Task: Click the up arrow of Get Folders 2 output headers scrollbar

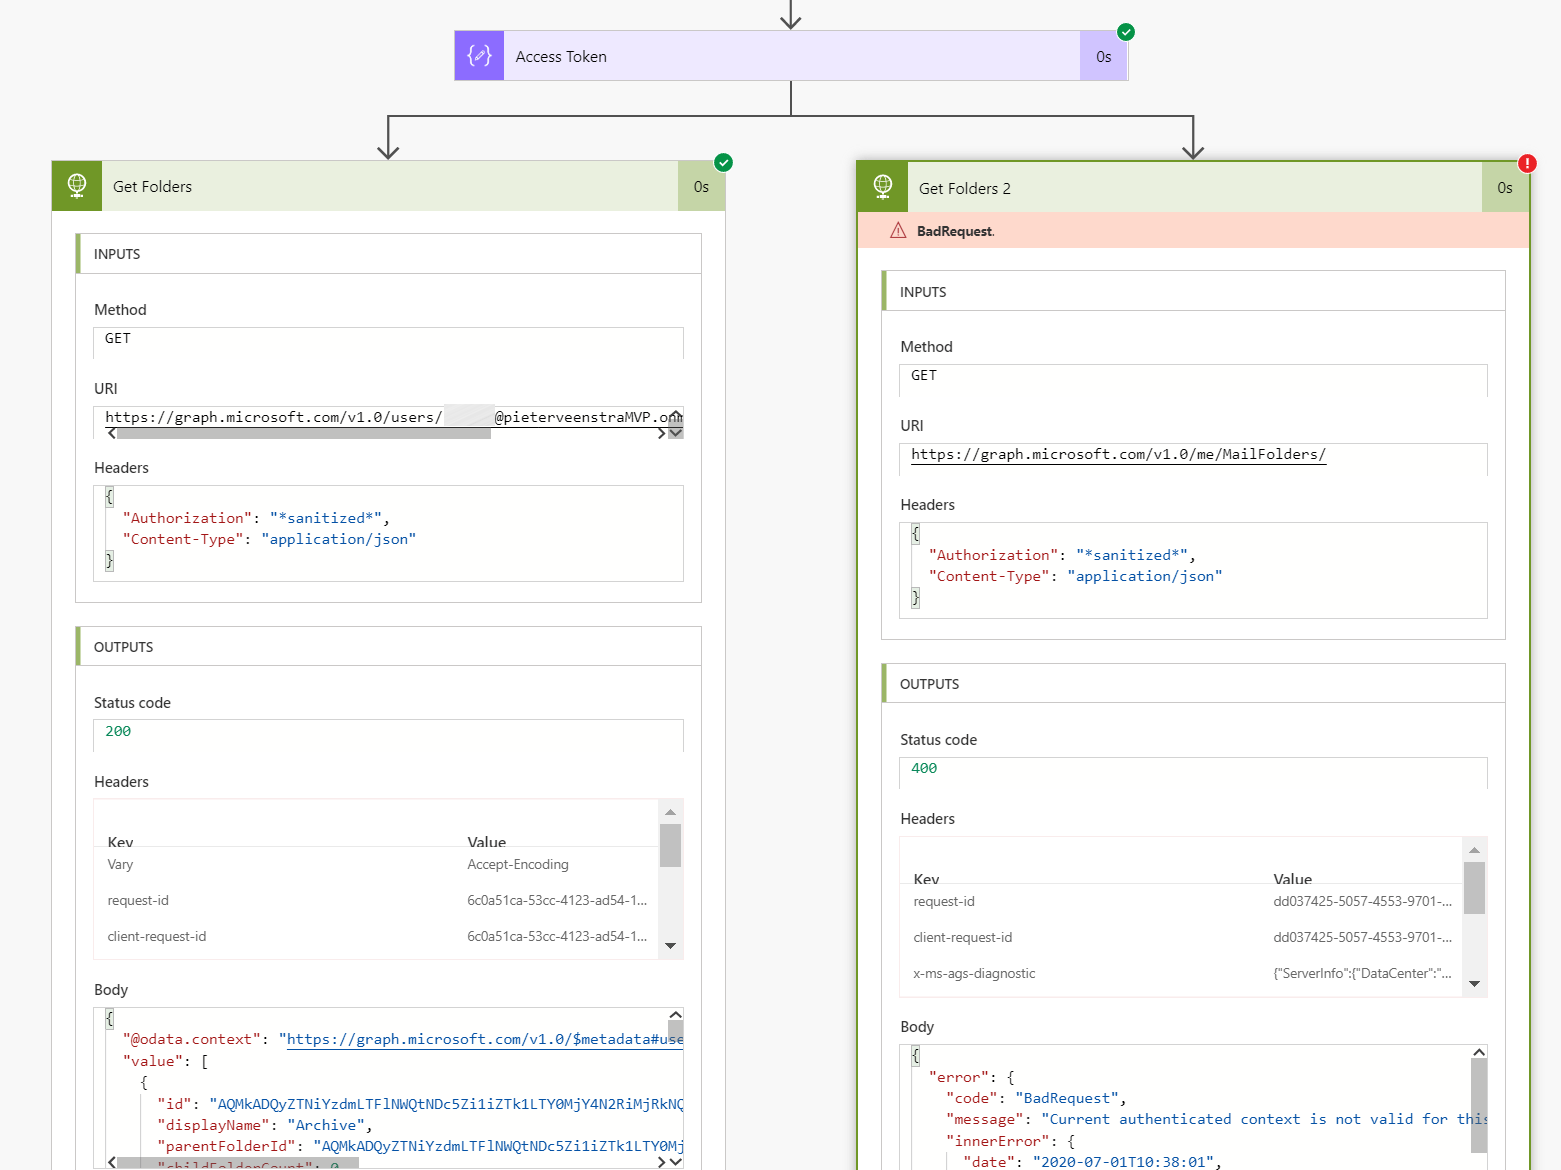Action: (1474, 850)
